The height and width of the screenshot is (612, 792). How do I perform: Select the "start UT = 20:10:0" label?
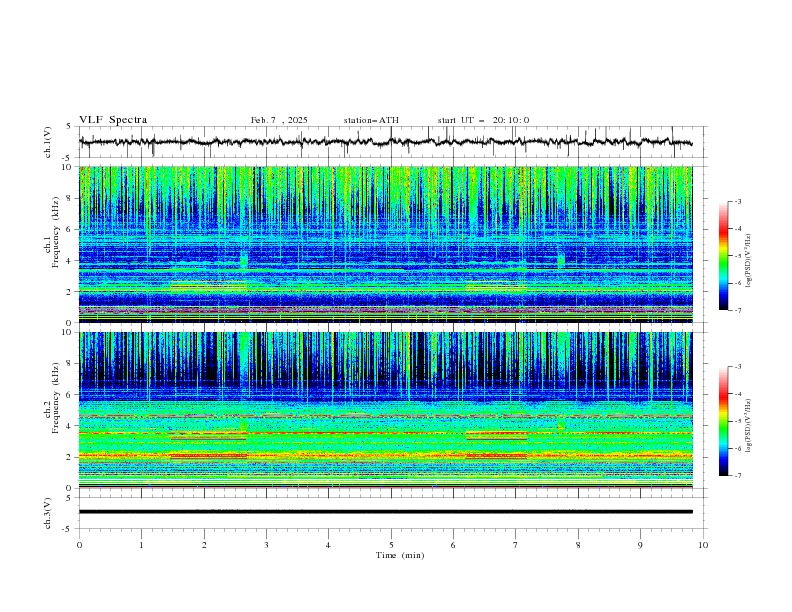tap(483, 120)
